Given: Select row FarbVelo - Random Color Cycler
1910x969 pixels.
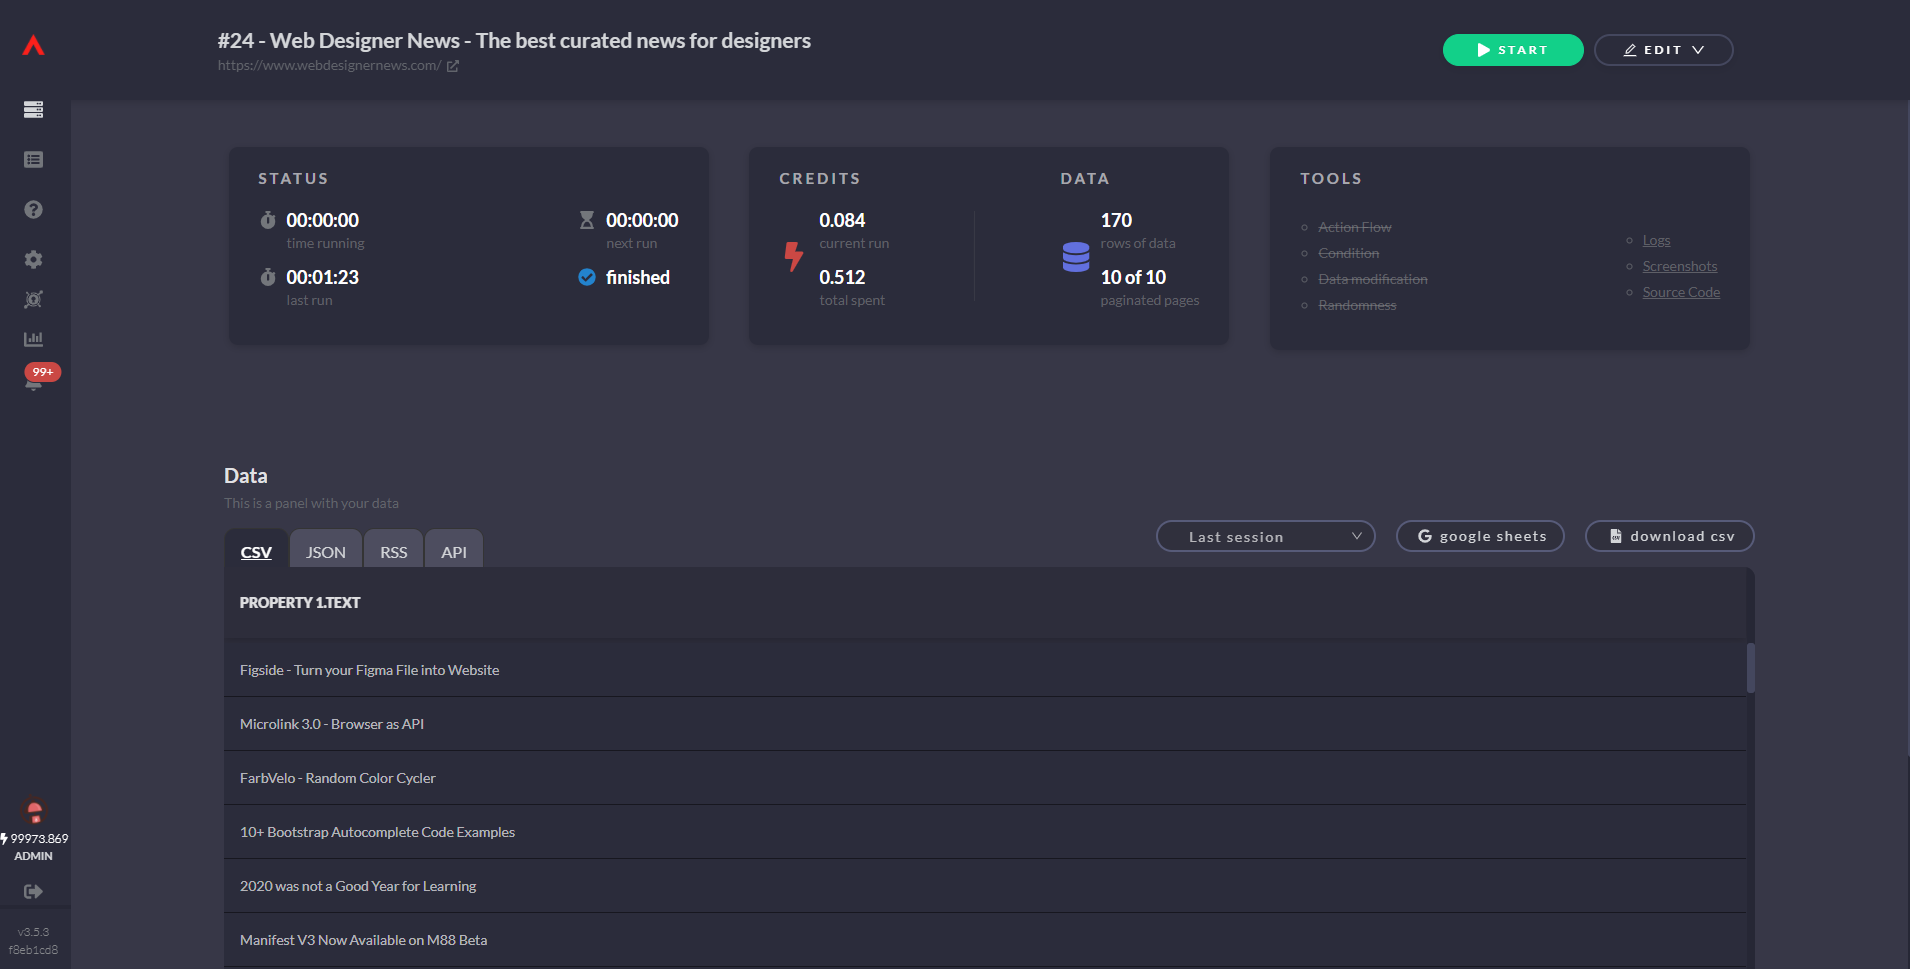Looking at the screenshot, I should click(985, 778).
